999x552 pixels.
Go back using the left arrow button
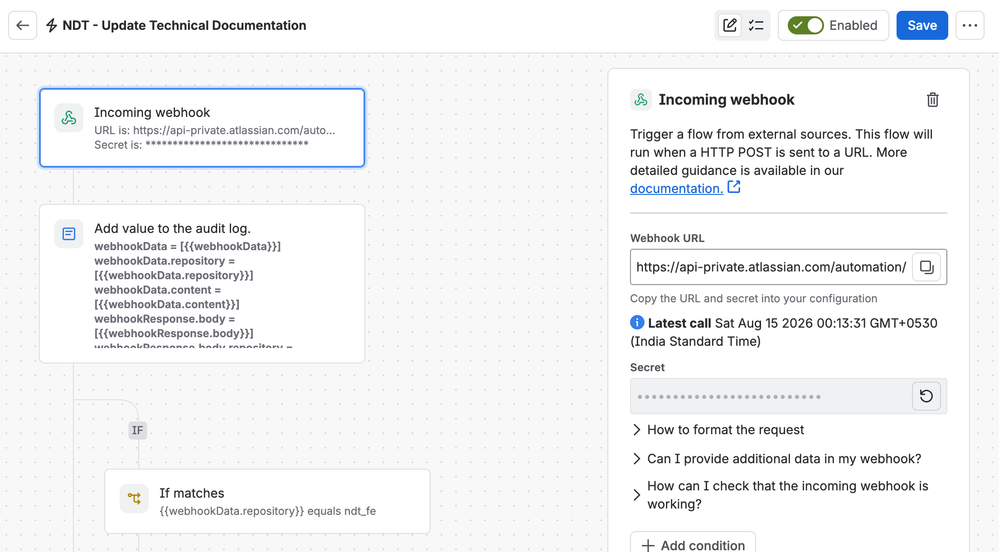(x=22, y=25)
